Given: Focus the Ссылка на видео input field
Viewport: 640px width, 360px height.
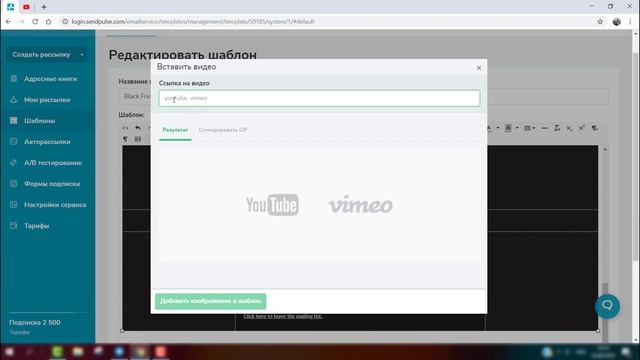Looking at the screenshot, I should (319, 98).
